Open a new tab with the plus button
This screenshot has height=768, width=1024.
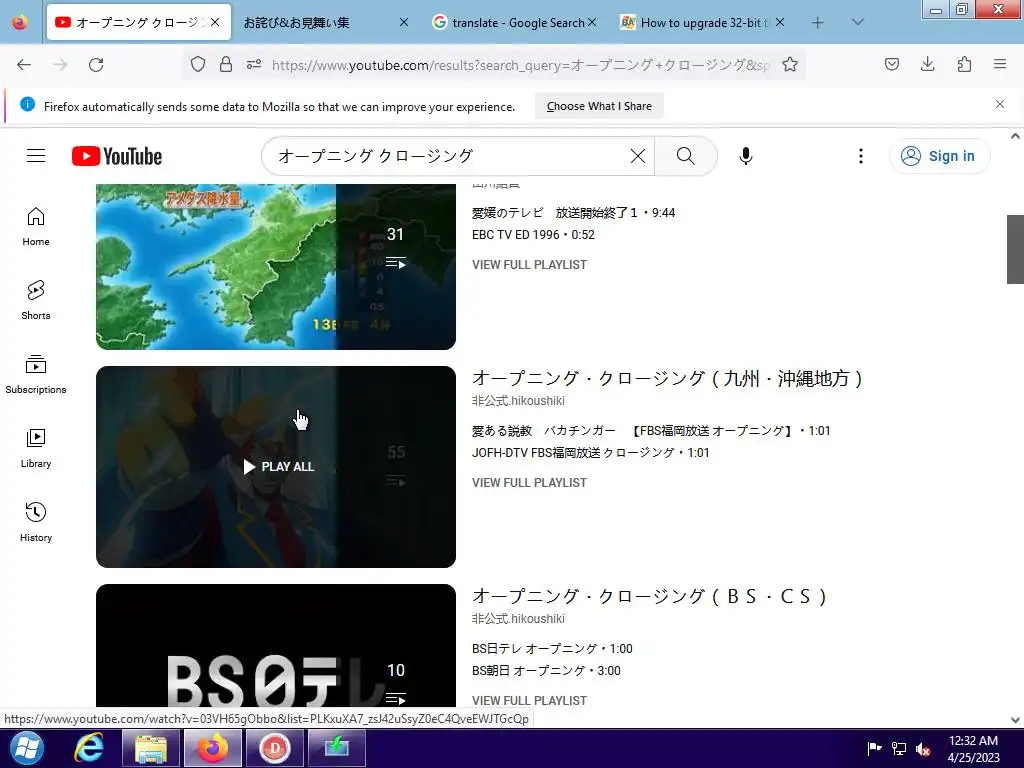818,23
